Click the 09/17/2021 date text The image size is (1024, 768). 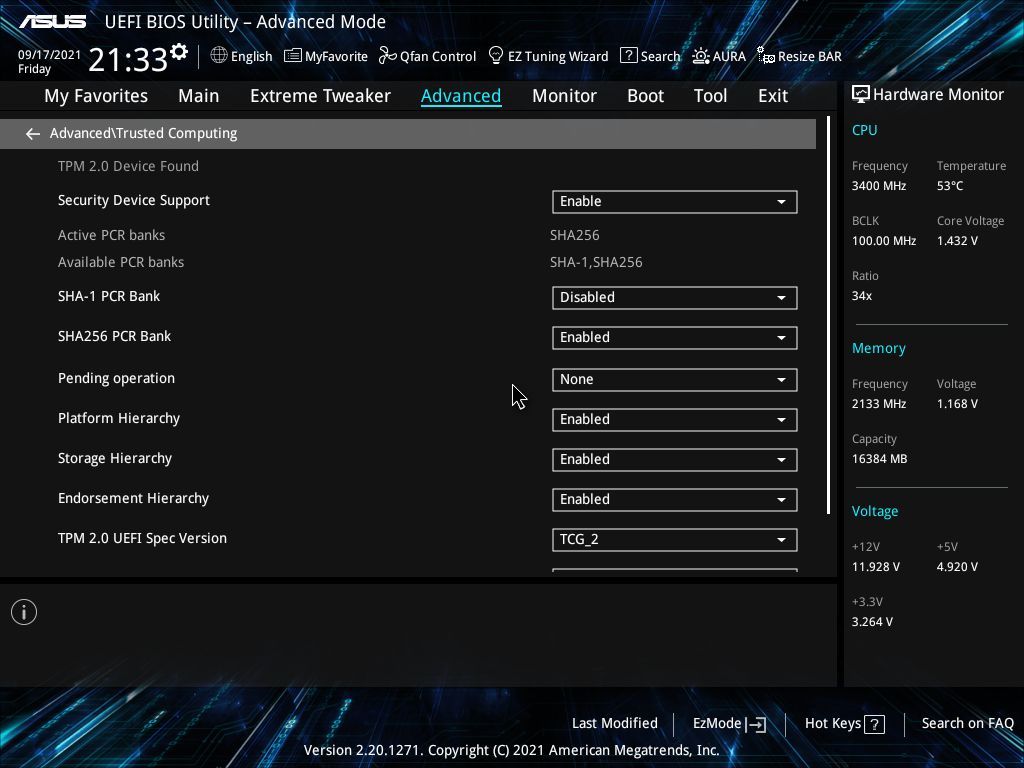49,55
